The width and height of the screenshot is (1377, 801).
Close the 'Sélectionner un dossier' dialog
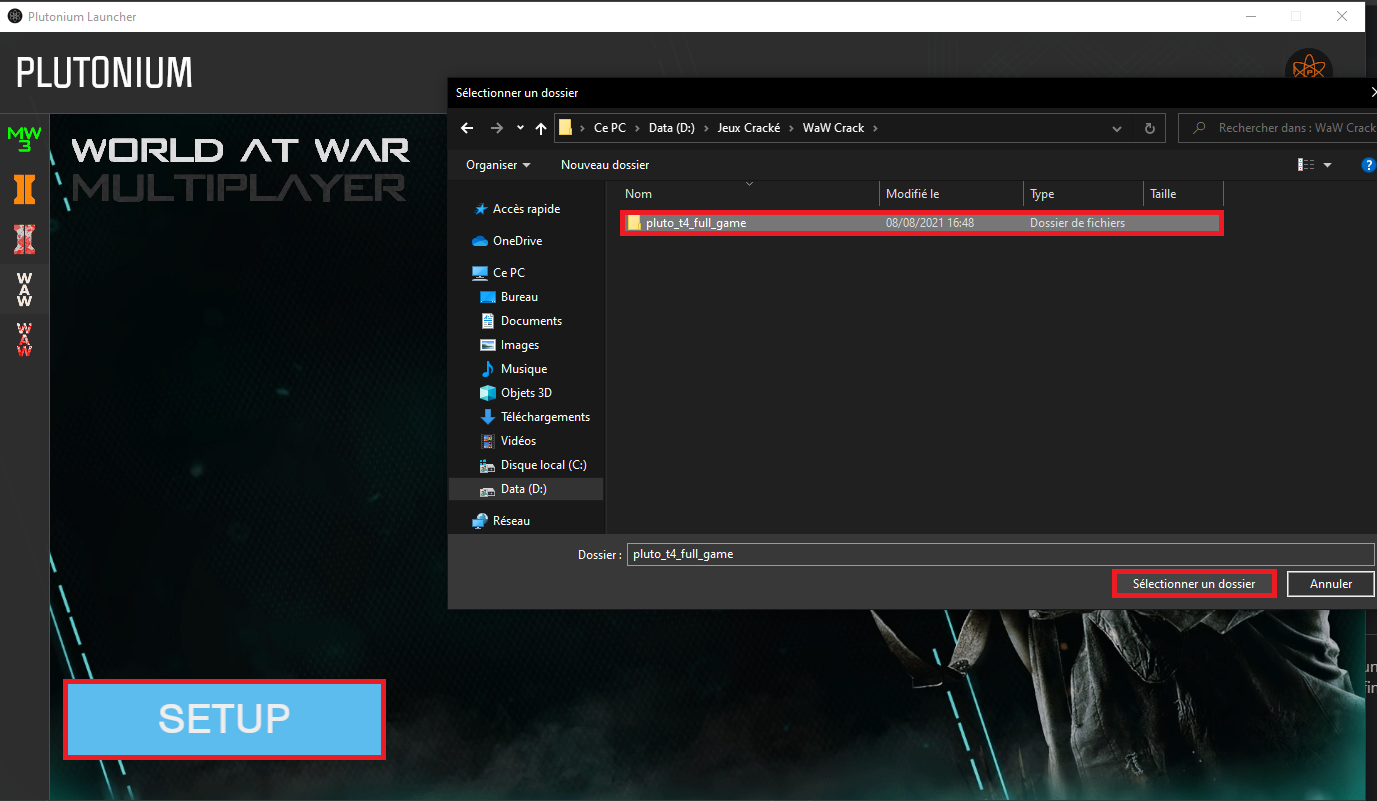[x=1372, y=92]
